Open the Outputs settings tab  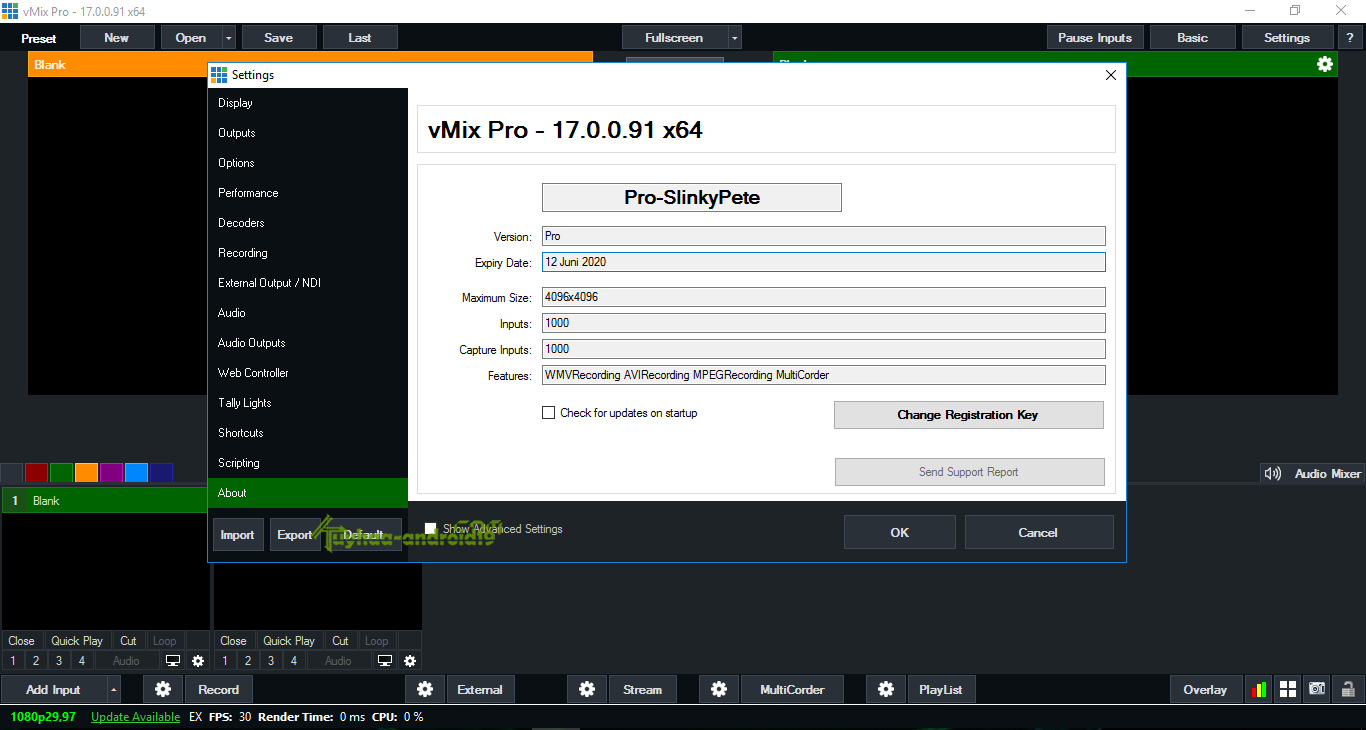pos(308,133)
